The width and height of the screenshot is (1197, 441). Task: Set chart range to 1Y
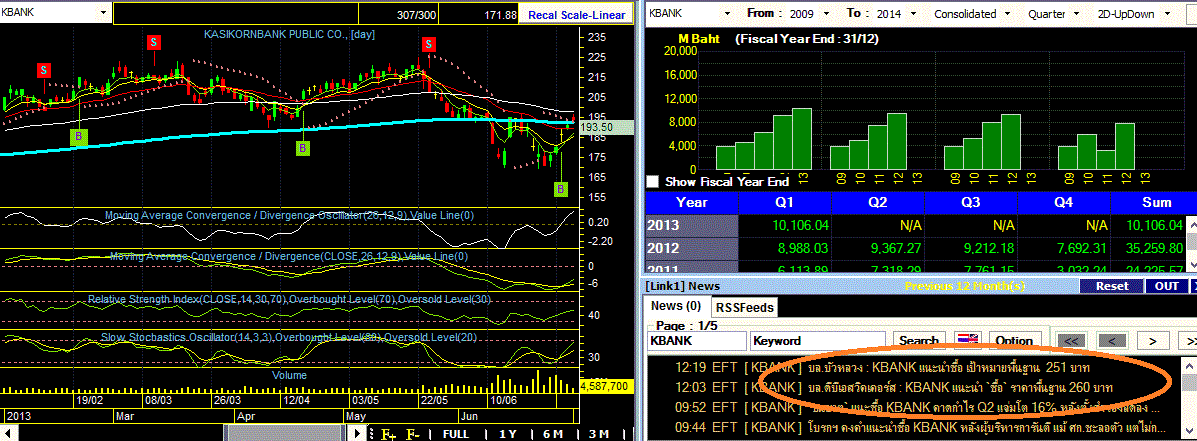coord(508,434)
